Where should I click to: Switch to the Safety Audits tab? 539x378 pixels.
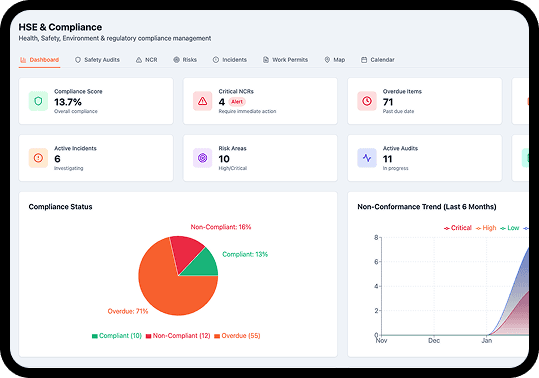point(97,60)
